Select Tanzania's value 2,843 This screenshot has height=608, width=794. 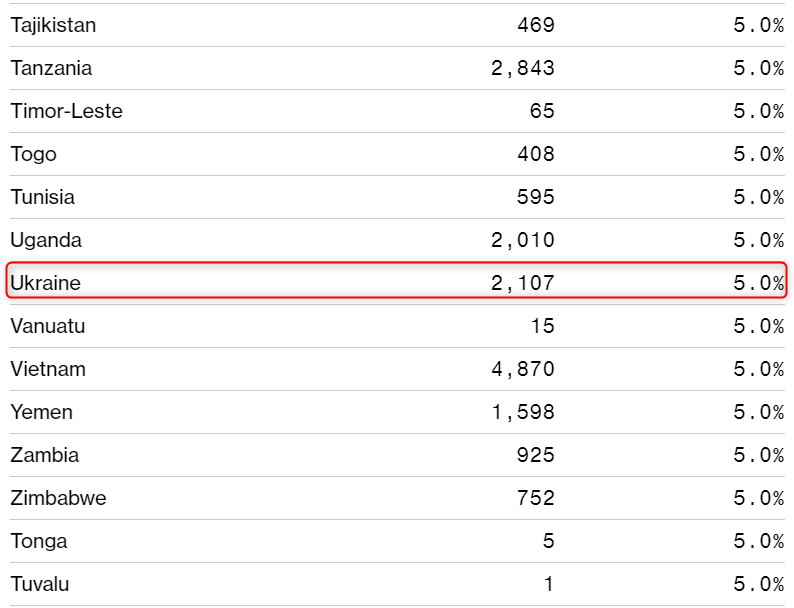[522, 68]
